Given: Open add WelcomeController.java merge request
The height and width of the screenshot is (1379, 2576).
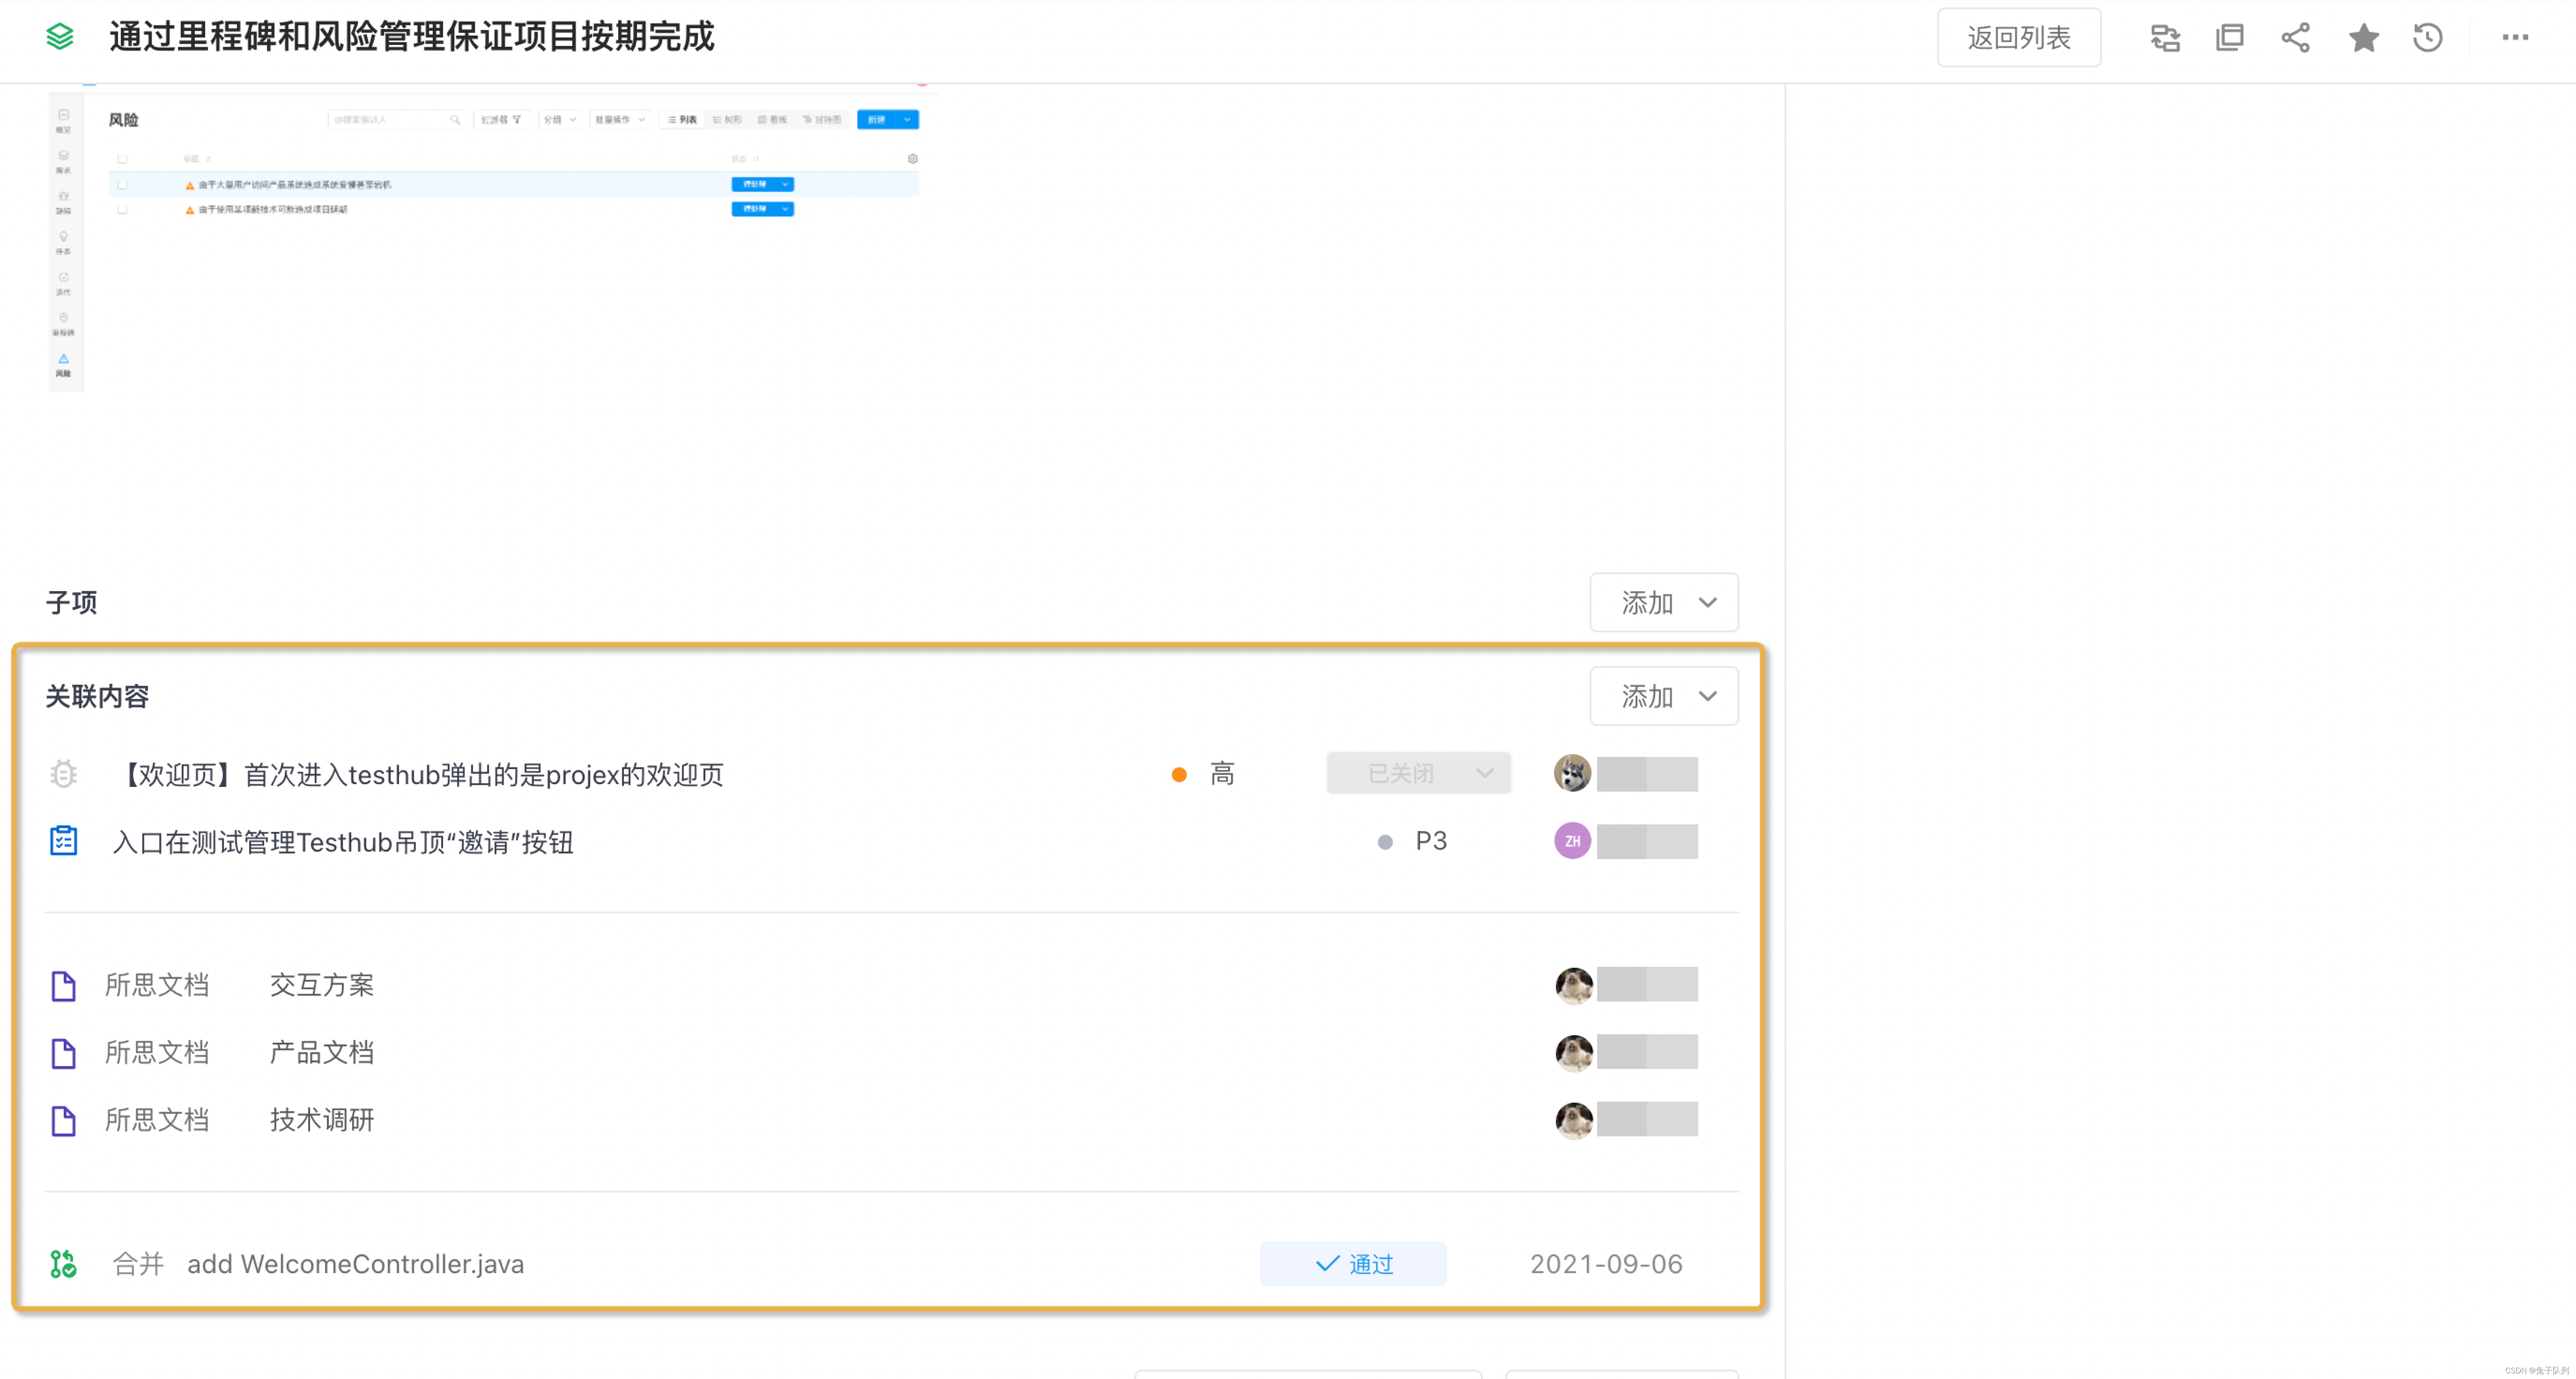Looking at the screenshot, I should click(x=355, y=1264).
